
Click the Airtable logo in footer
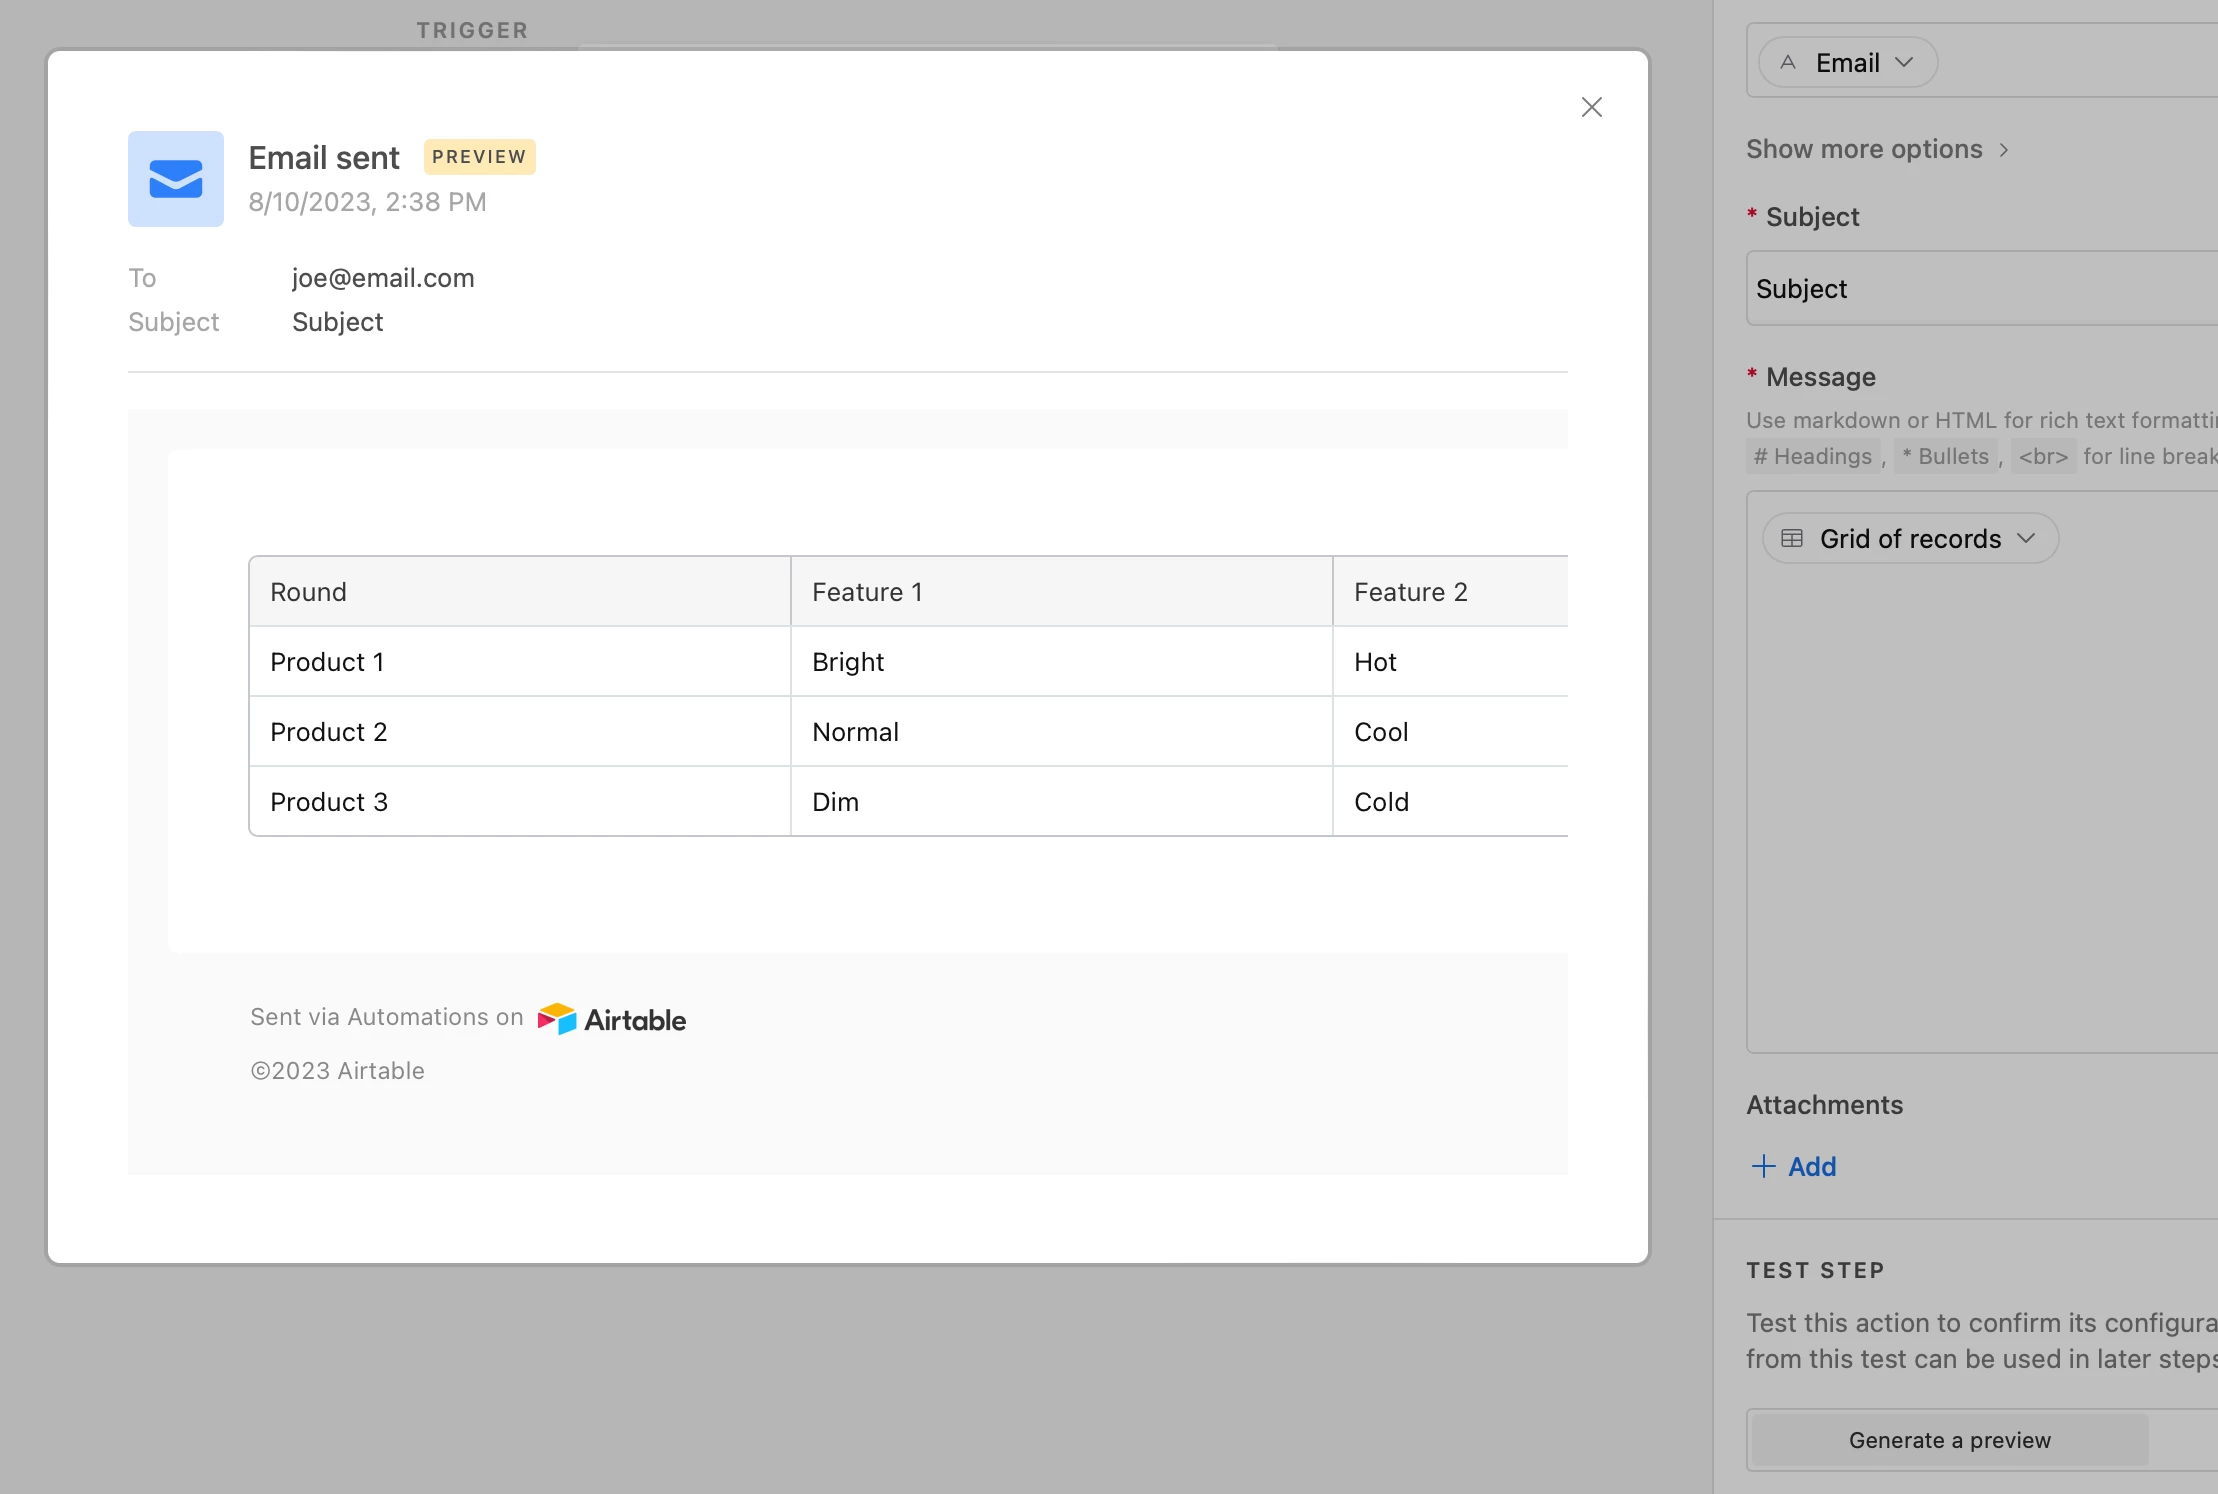[612, 1019]
